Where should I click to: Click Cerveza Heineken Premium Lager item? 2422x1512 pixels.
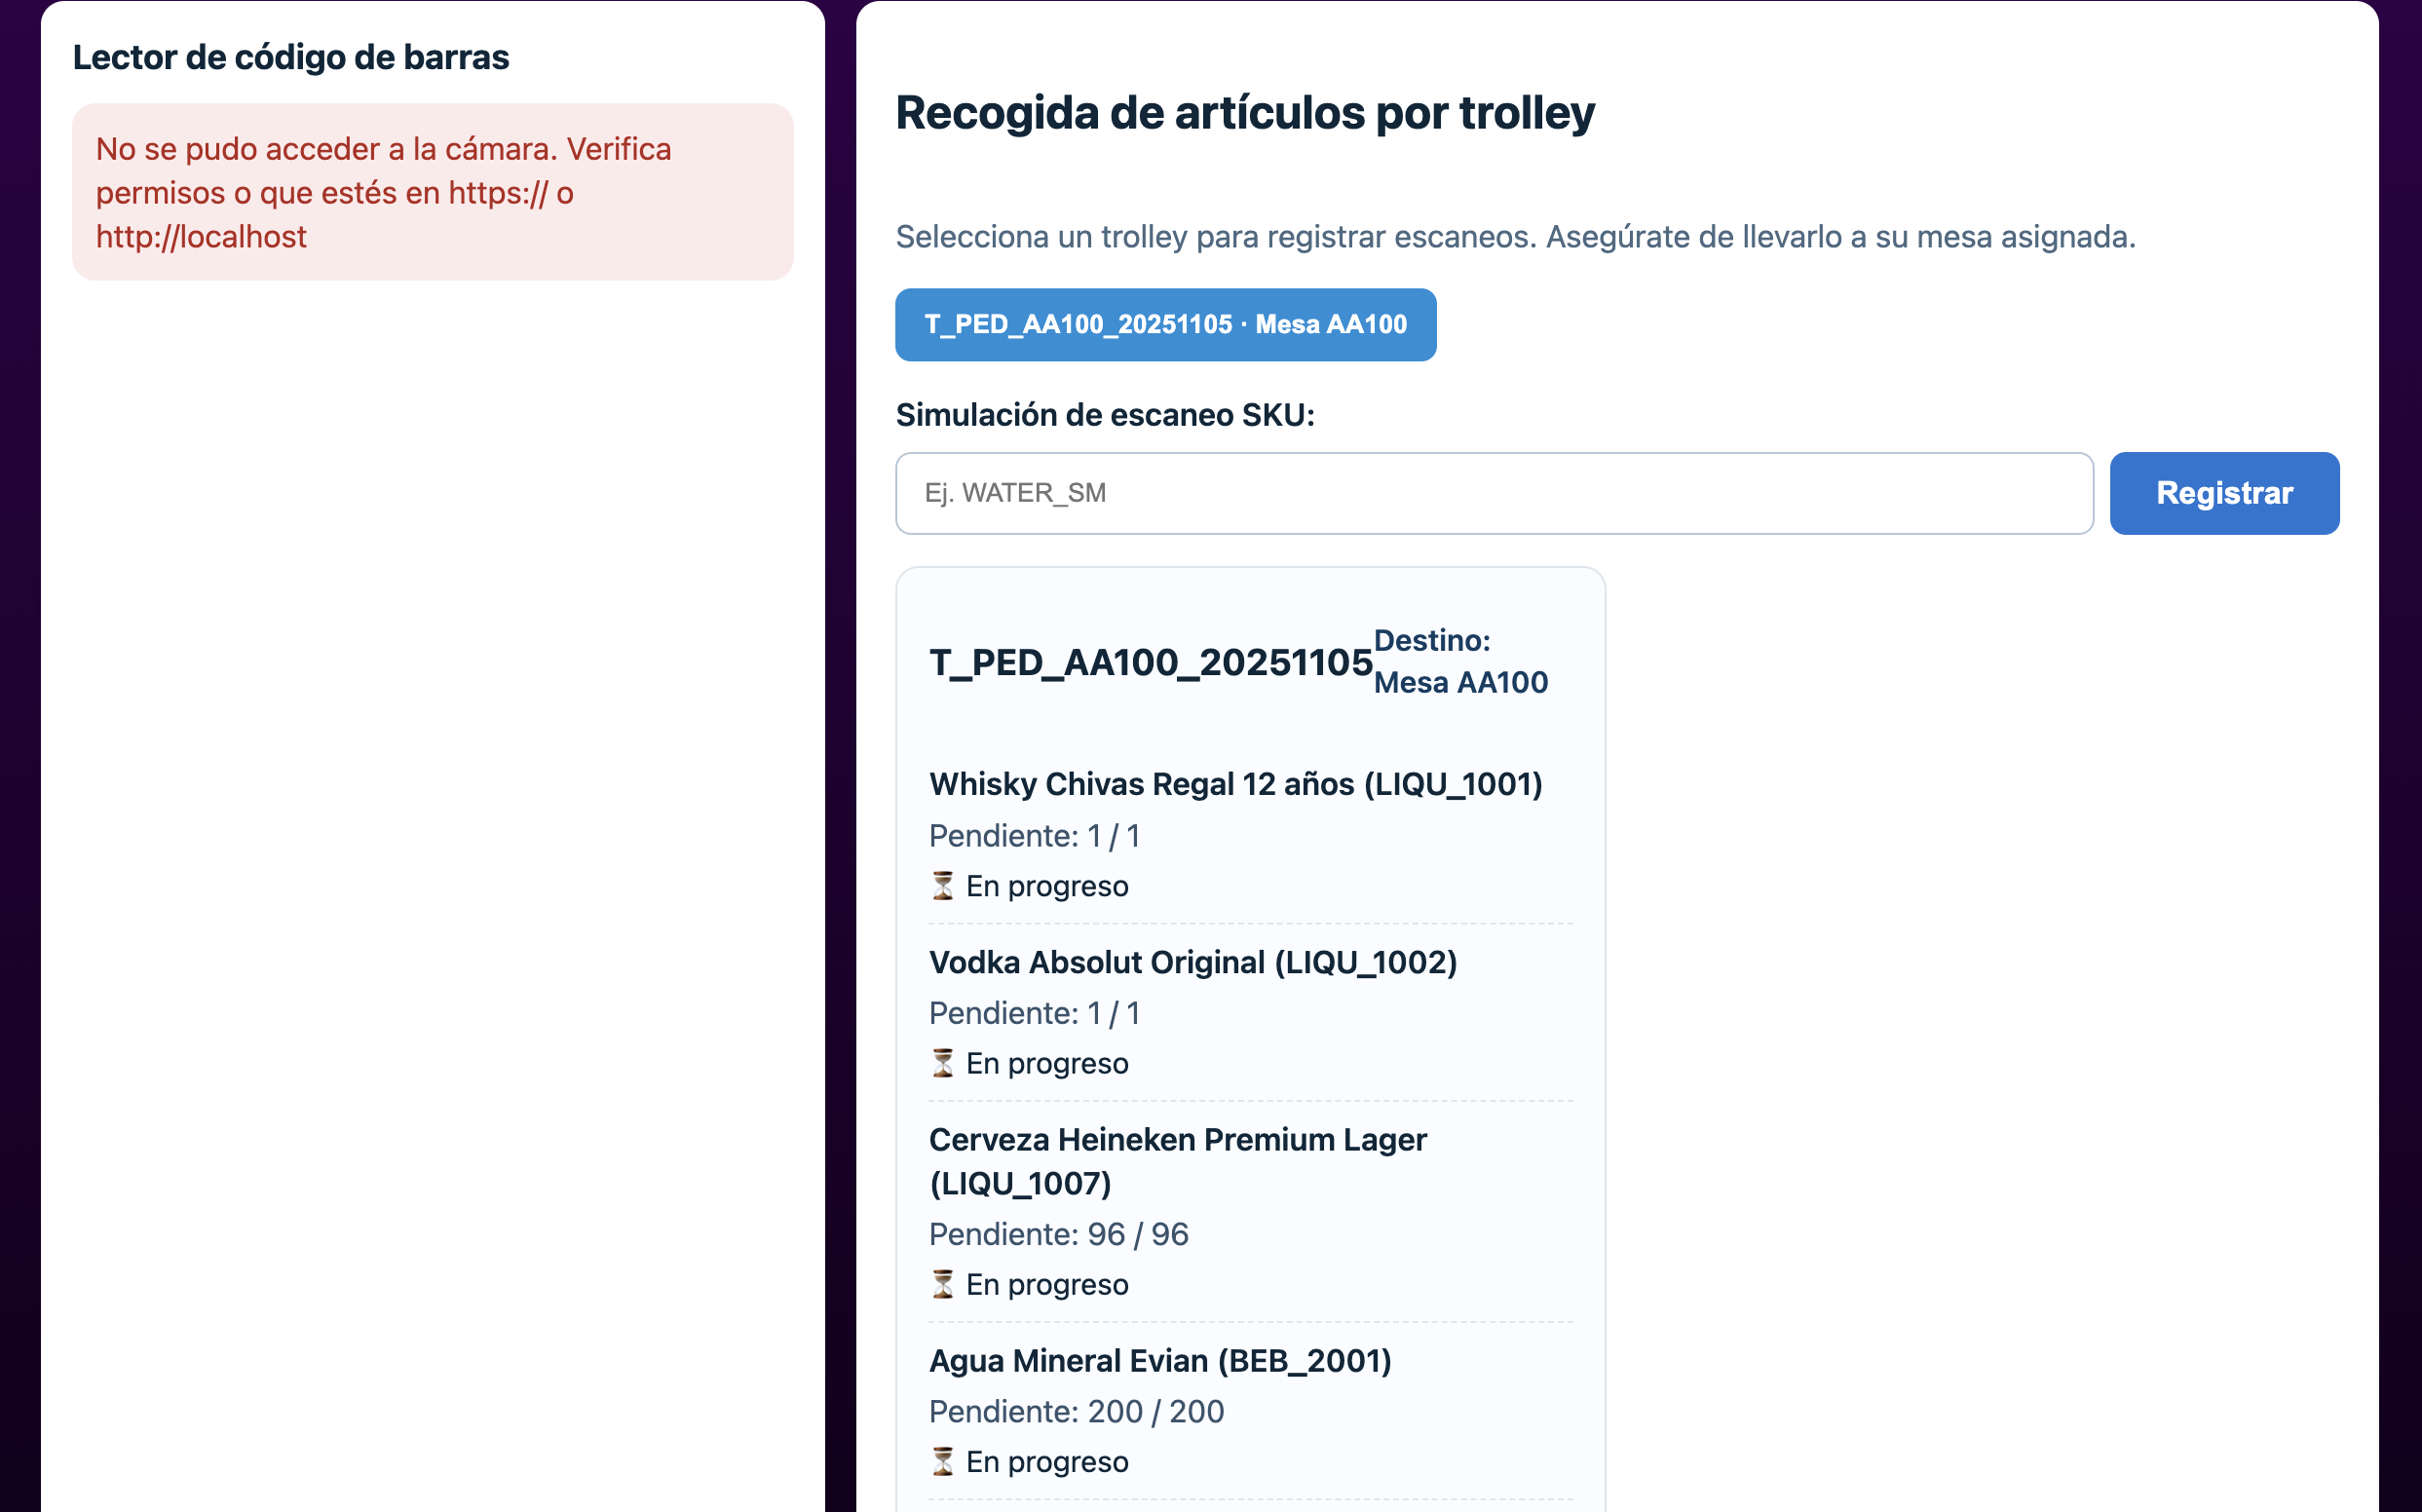coord(1177,1160)
